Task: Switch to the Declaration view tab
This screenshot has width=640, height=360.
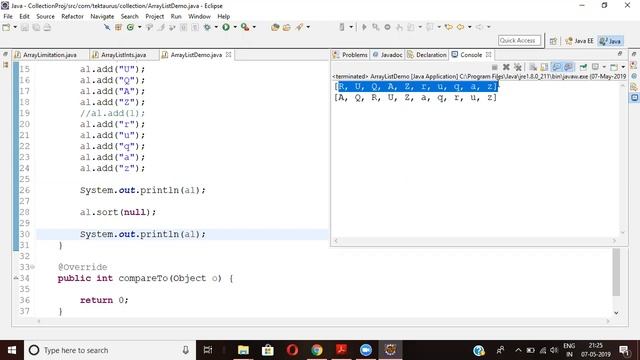Action: [x=427, y=55]
